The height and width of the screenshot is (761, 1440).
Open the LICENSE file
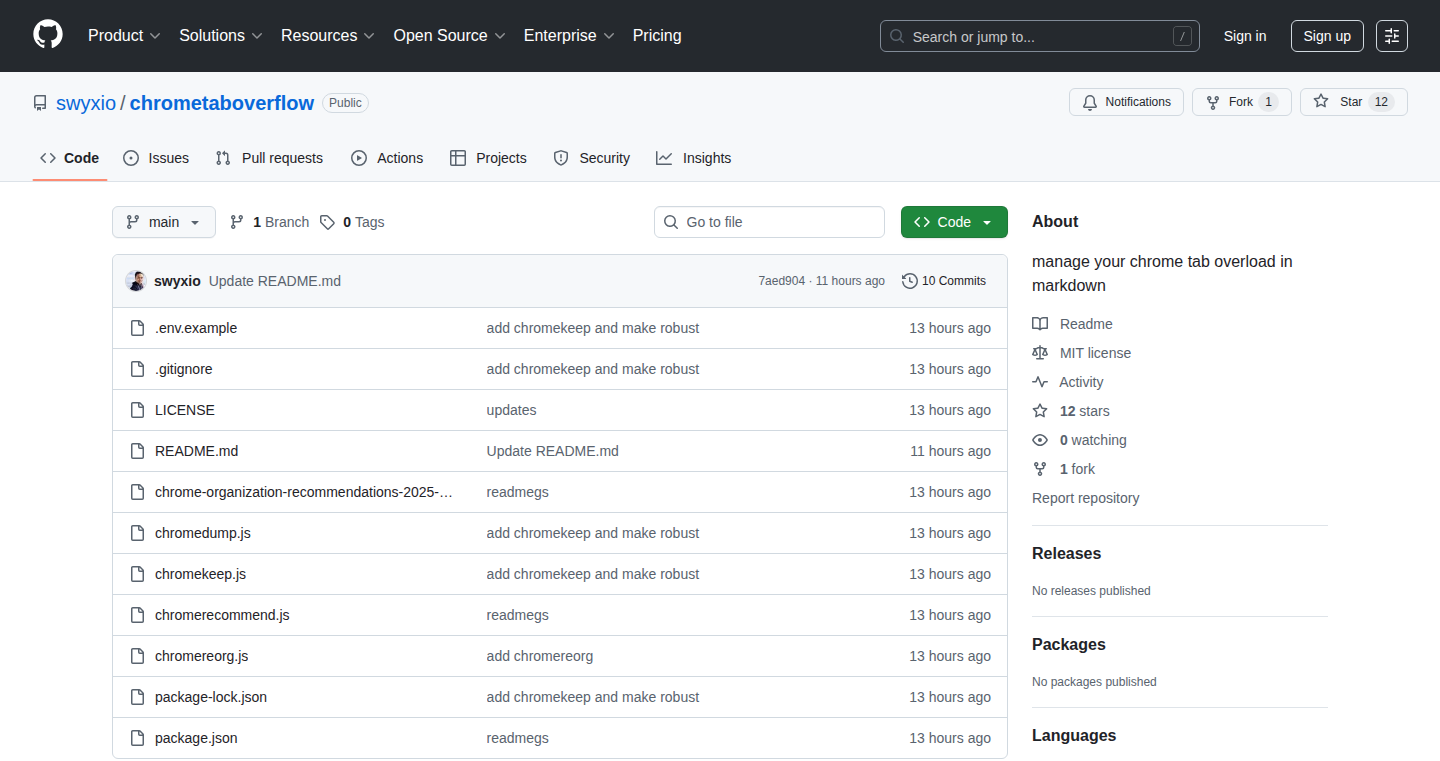(x=185, y=410)
